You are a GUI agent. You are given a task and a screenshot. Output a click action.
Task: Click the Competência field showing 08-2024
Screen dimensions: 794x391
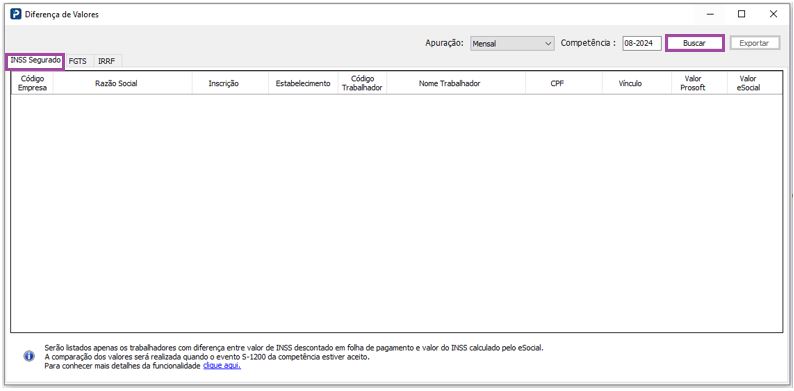coord(642,44)
